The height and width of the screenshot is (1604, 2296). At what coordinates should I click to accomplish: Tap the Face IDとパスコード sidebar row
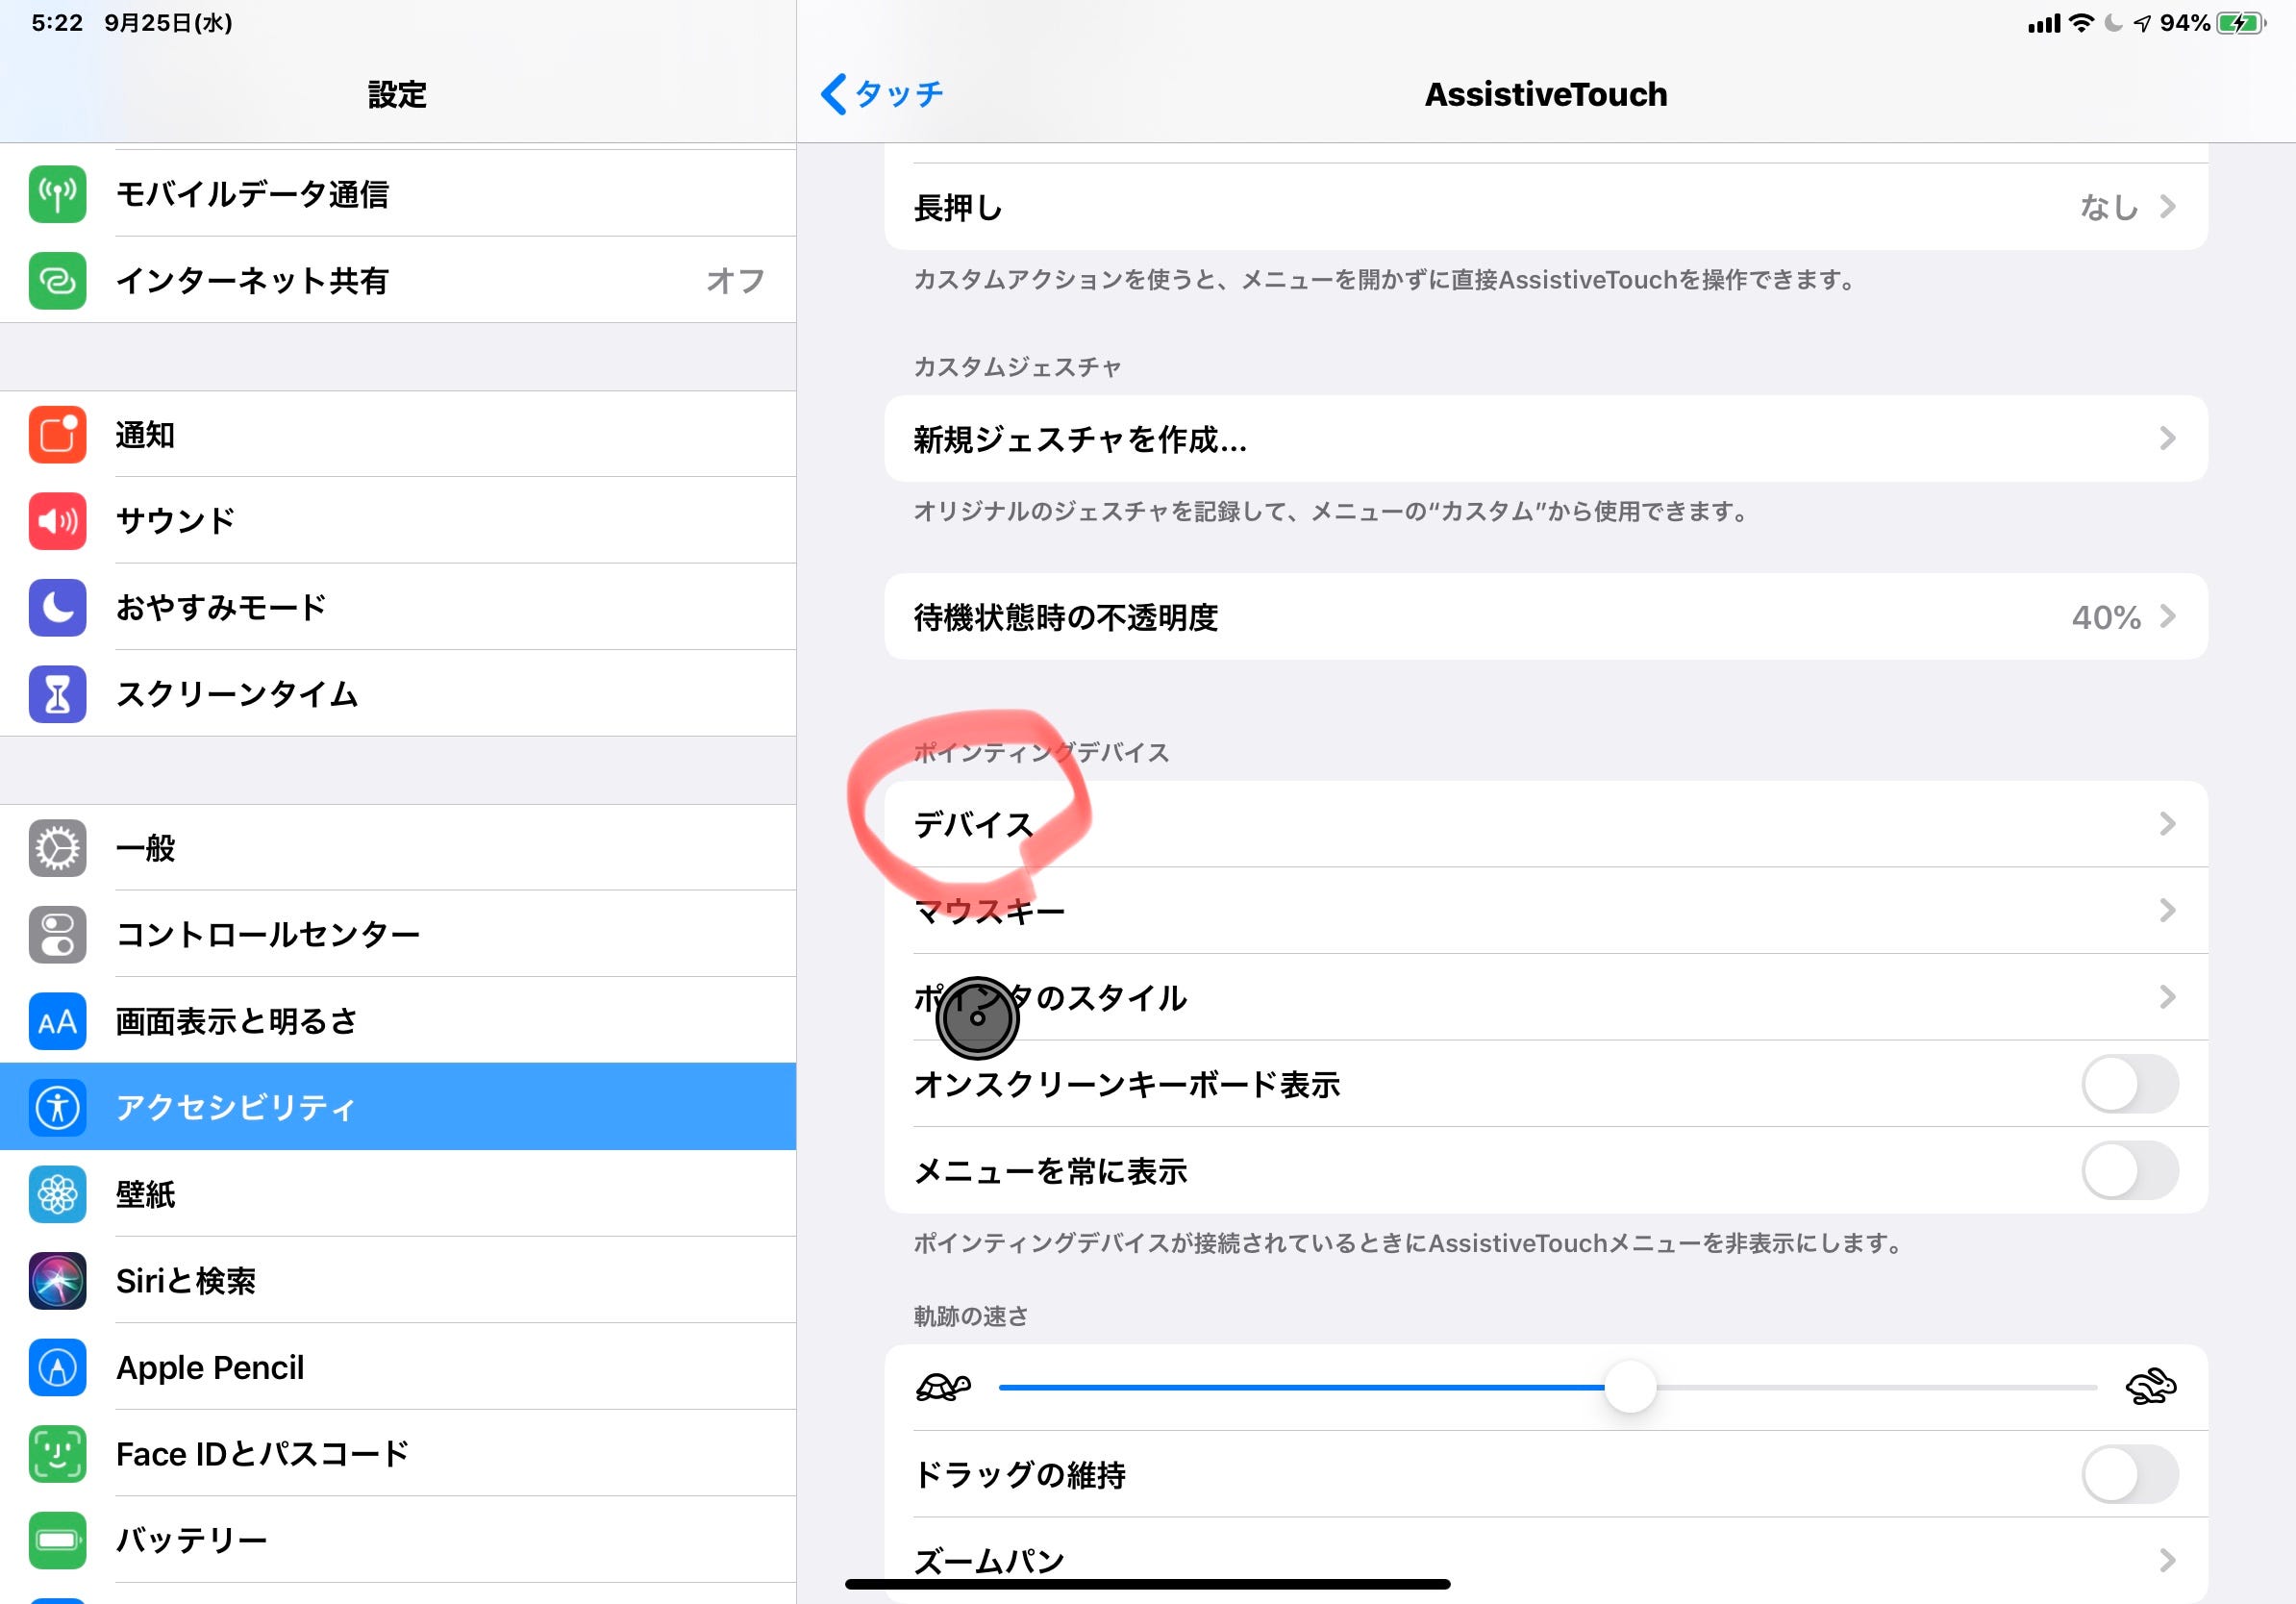coord(398,1454)
